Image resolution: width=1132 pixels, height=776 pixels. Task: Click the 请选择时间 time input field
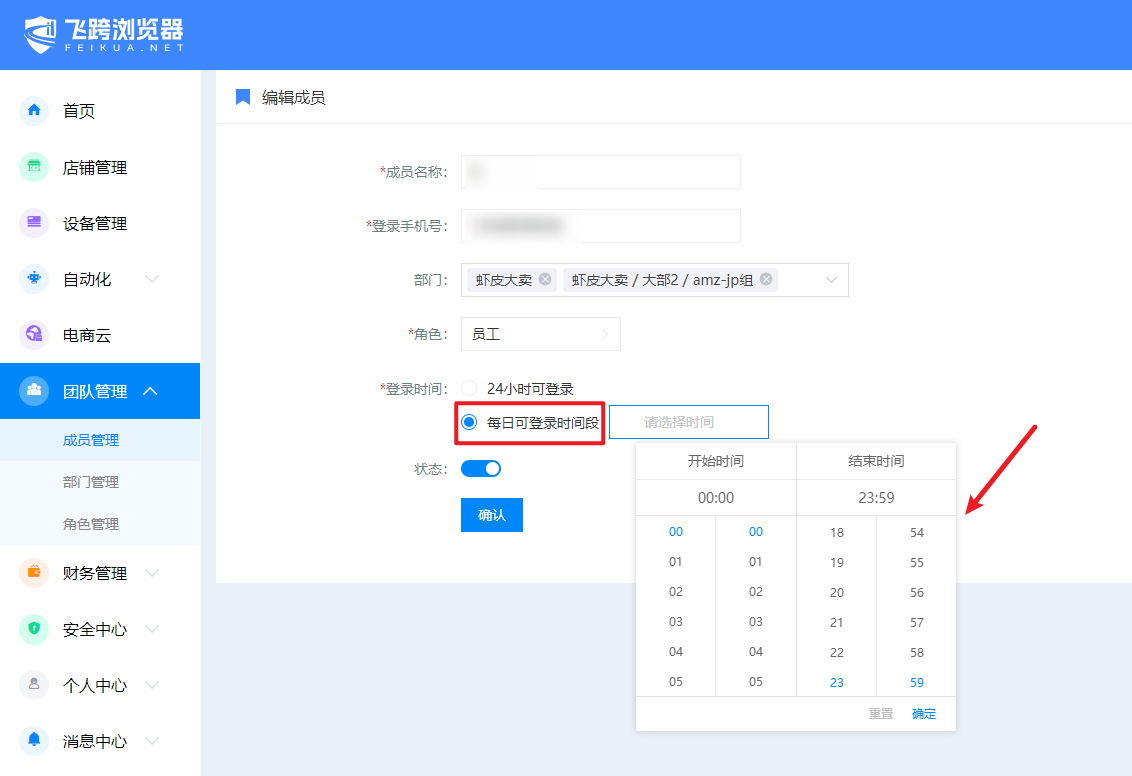tap(688, 422)
